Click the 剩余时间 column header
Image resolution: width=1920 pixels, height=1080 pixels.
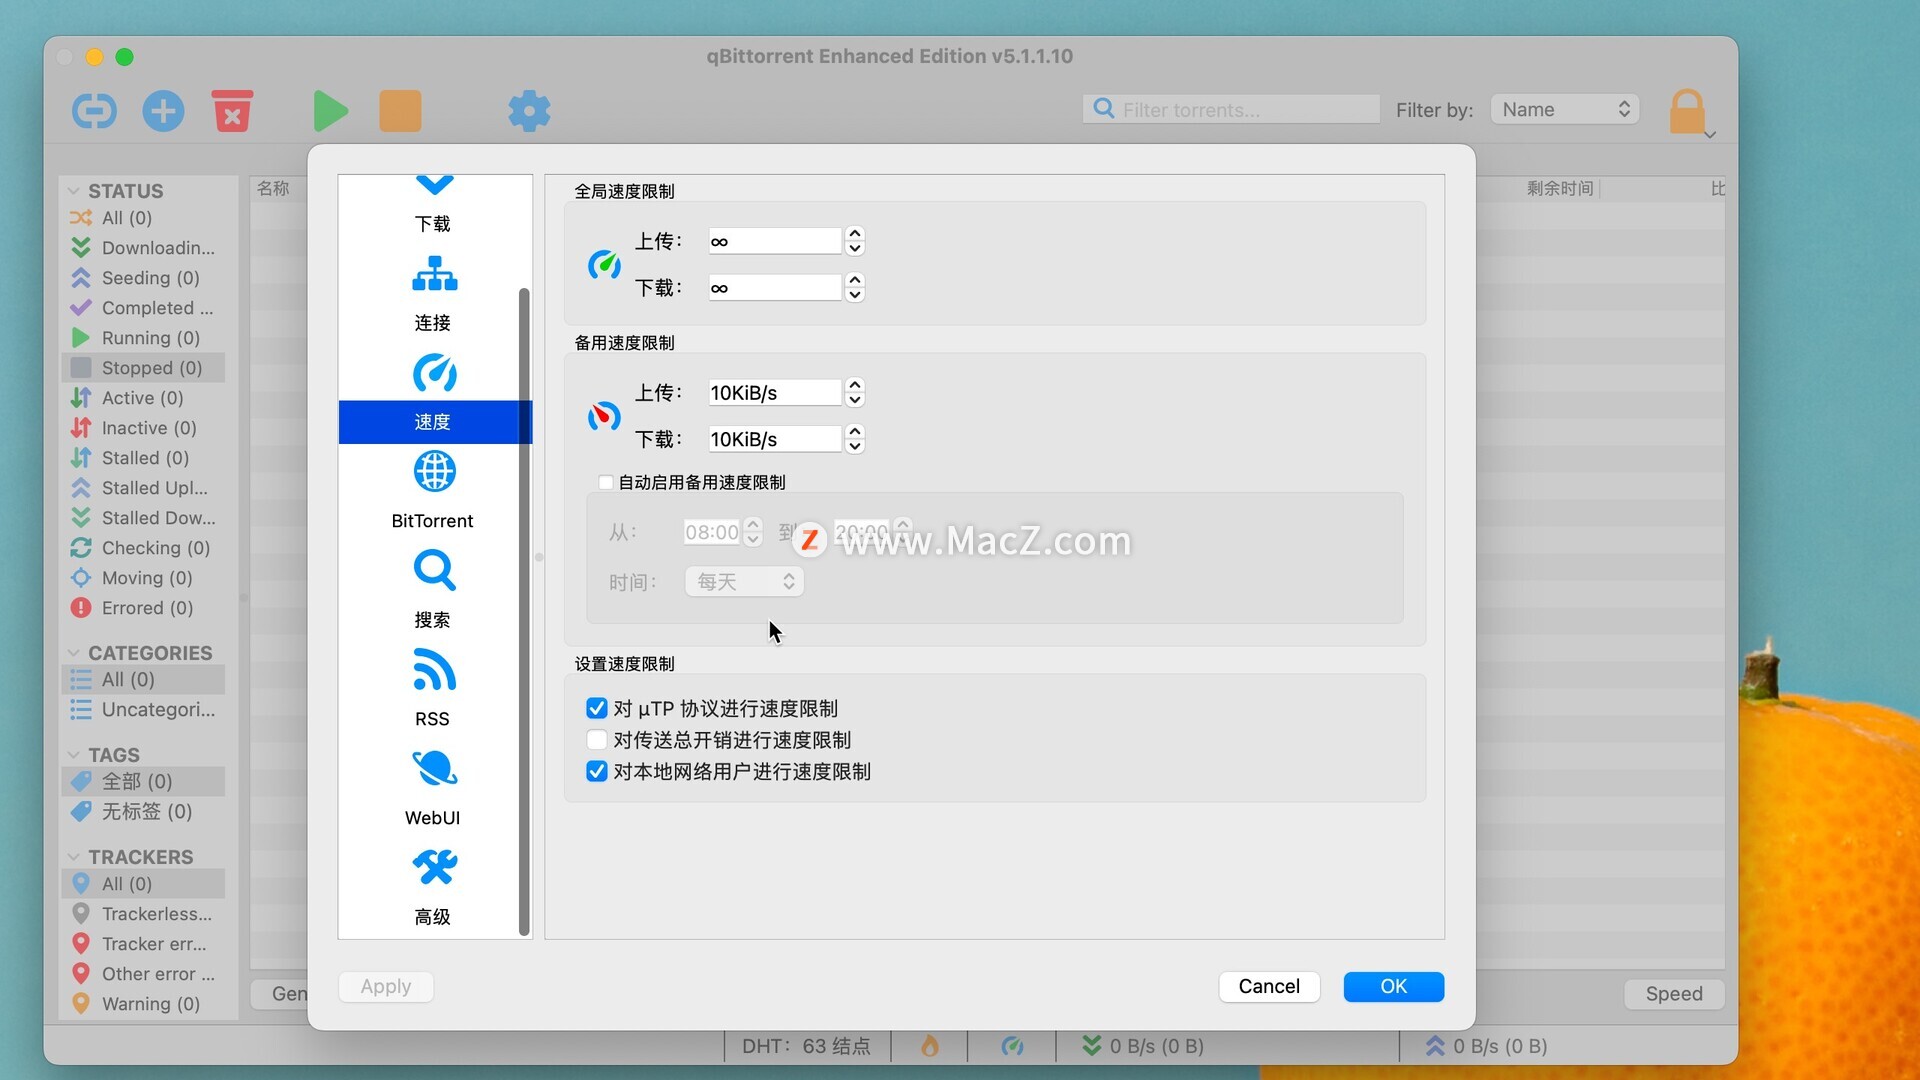(1560, 188)
